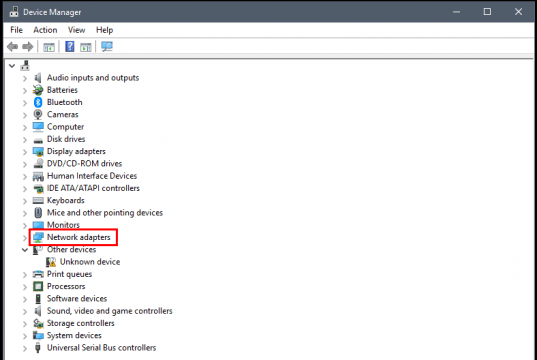Select the Bluetooth category icon
The width and height of the screenshot is (537, 360).
(38, 102)
